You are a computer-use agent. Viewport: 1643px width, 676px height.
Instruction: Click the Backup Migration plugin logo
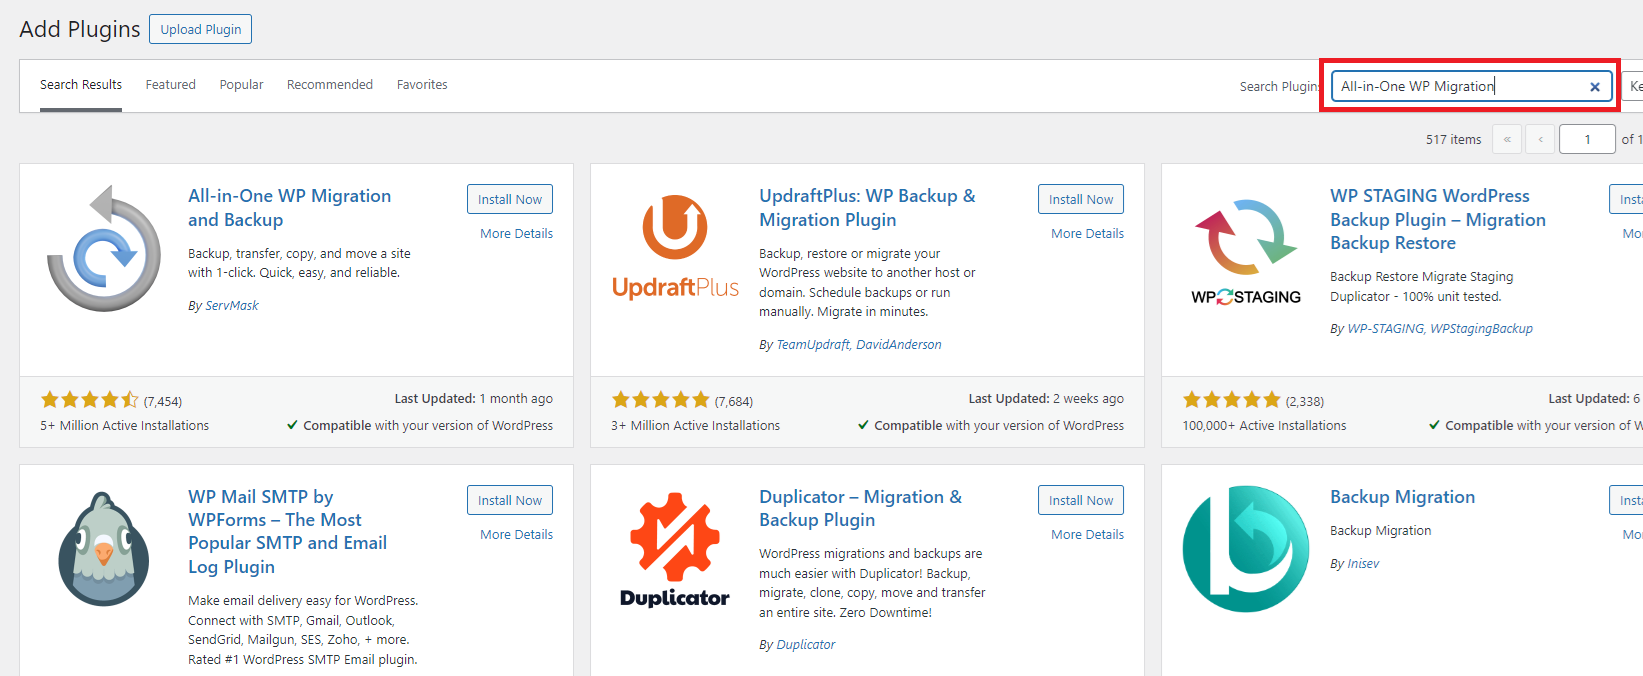(x=1246, y=549)
